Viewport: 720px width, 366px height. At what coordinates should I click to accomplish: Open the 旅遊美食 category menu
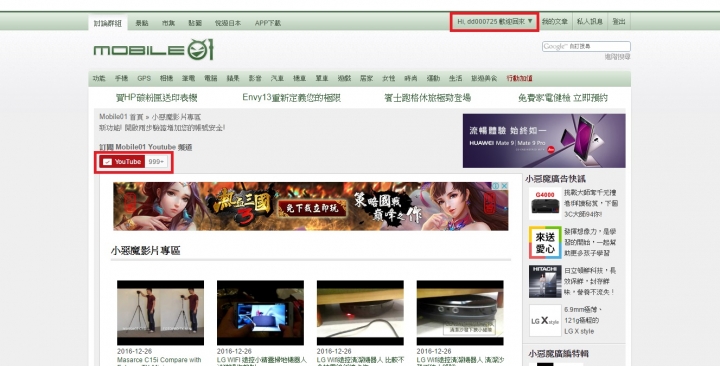(484, 79)
